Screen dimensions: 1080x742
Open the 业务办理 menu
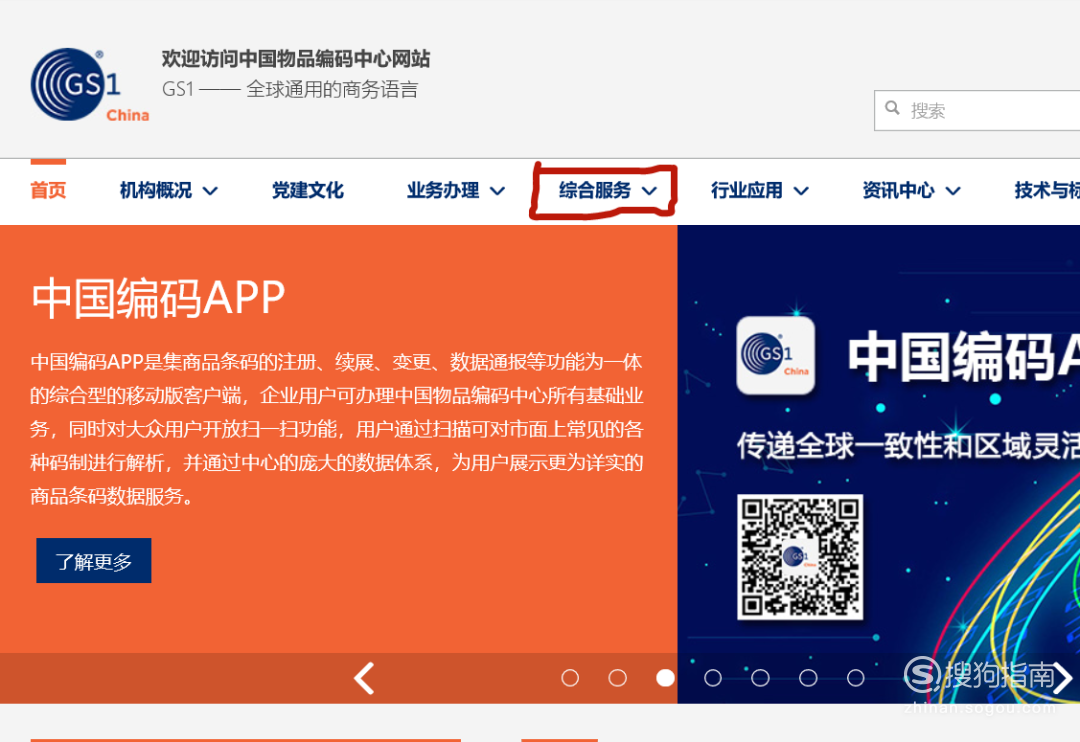(443, 190)
